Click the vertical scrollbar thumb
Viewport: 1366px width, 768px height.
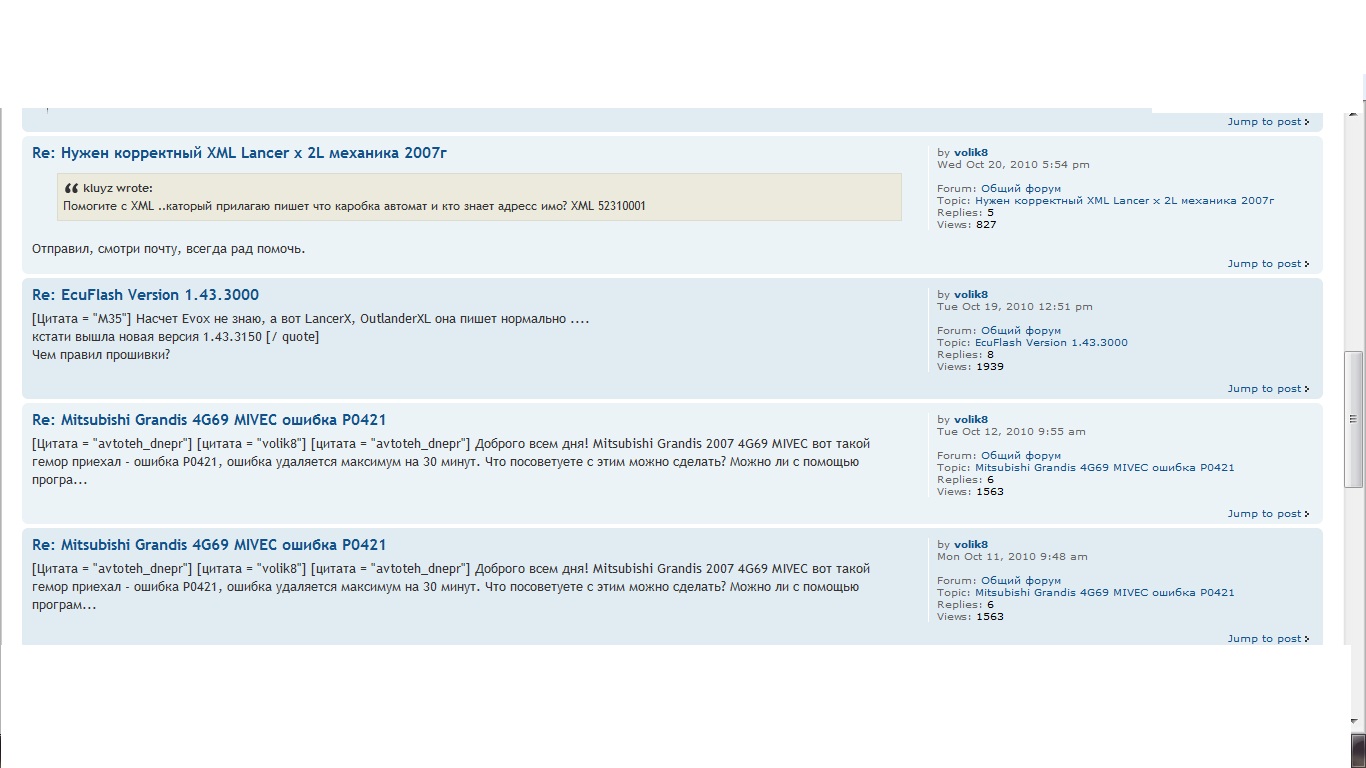point(1354,418)
